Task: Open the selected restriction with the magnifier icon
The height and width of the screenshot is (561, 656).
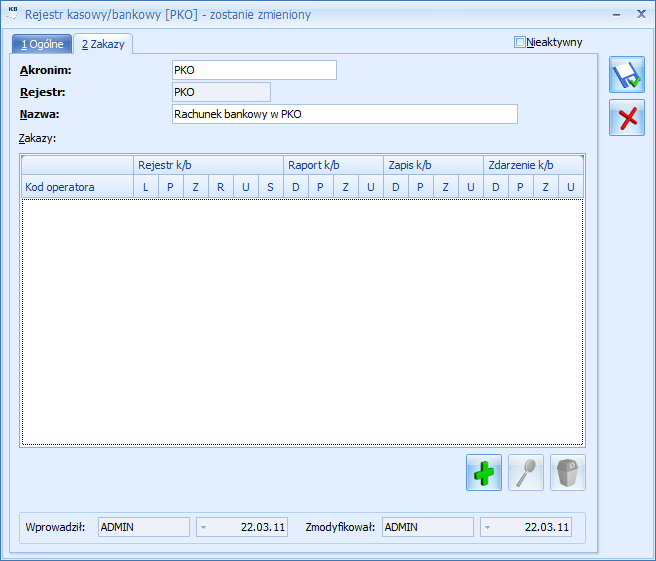Action: 525,472
